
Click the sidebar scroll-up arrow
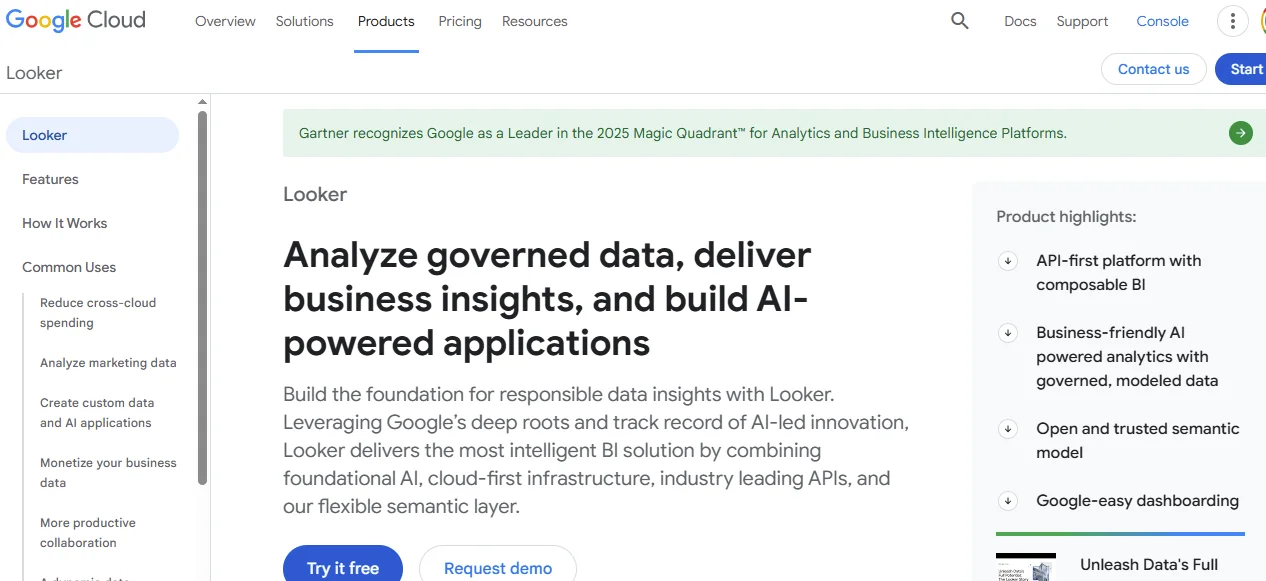[x=202, y=102]
